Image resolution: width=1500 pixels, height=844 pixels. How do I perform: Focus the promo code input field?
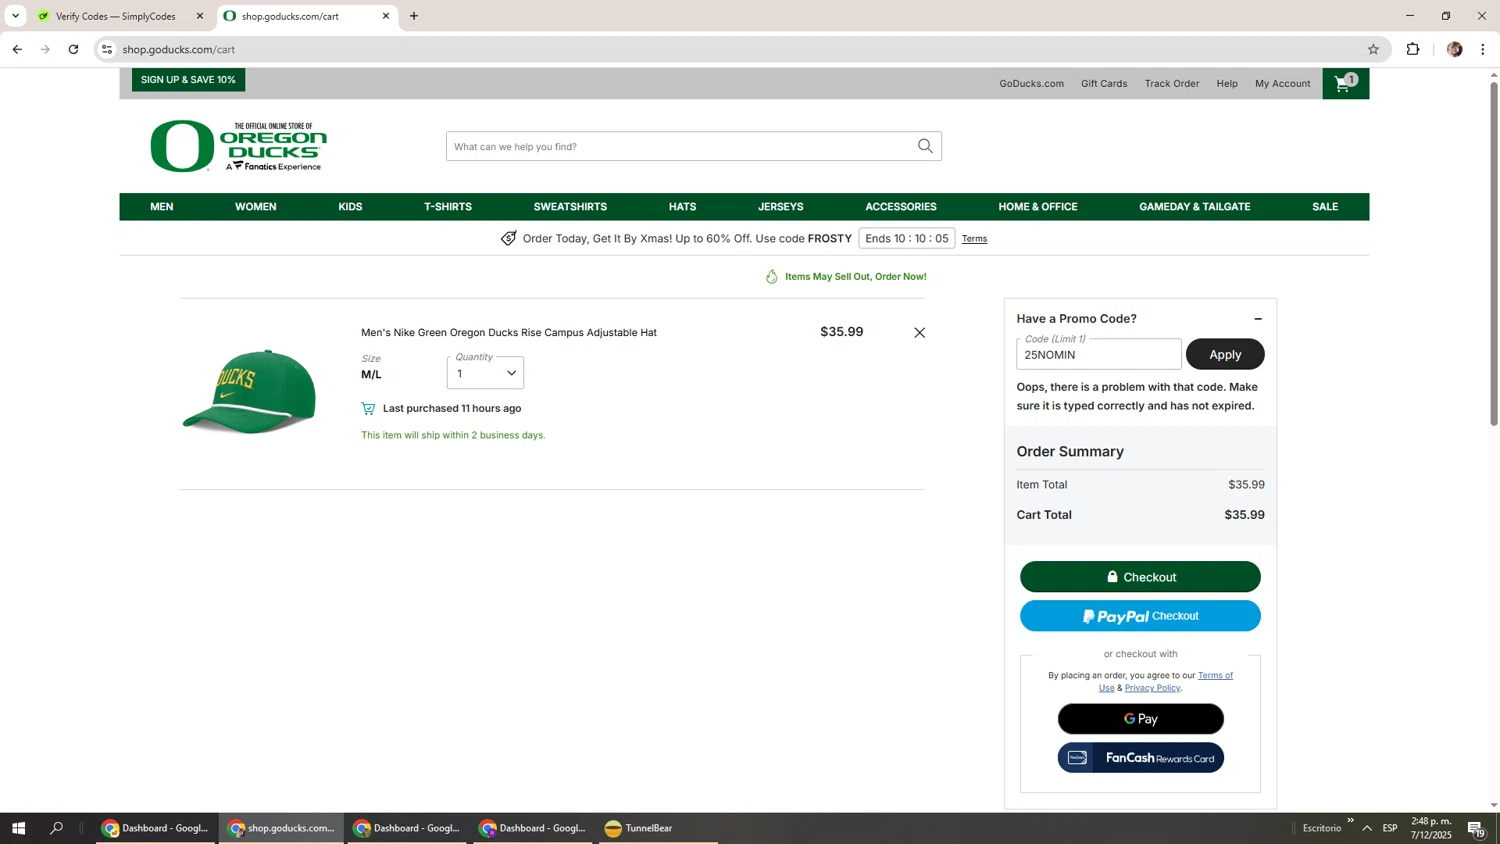tap(1098, 354)
